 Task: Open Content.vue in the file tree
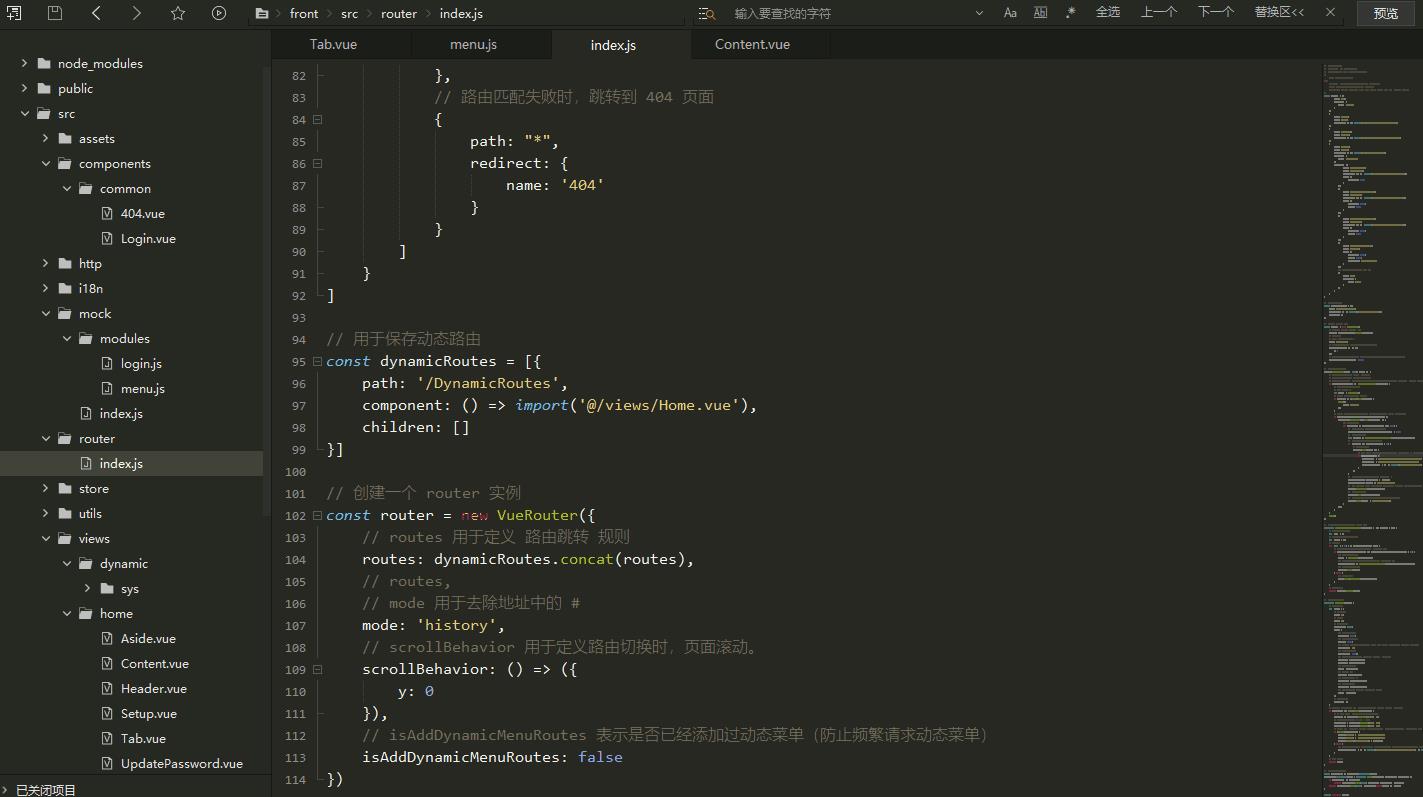155,663
